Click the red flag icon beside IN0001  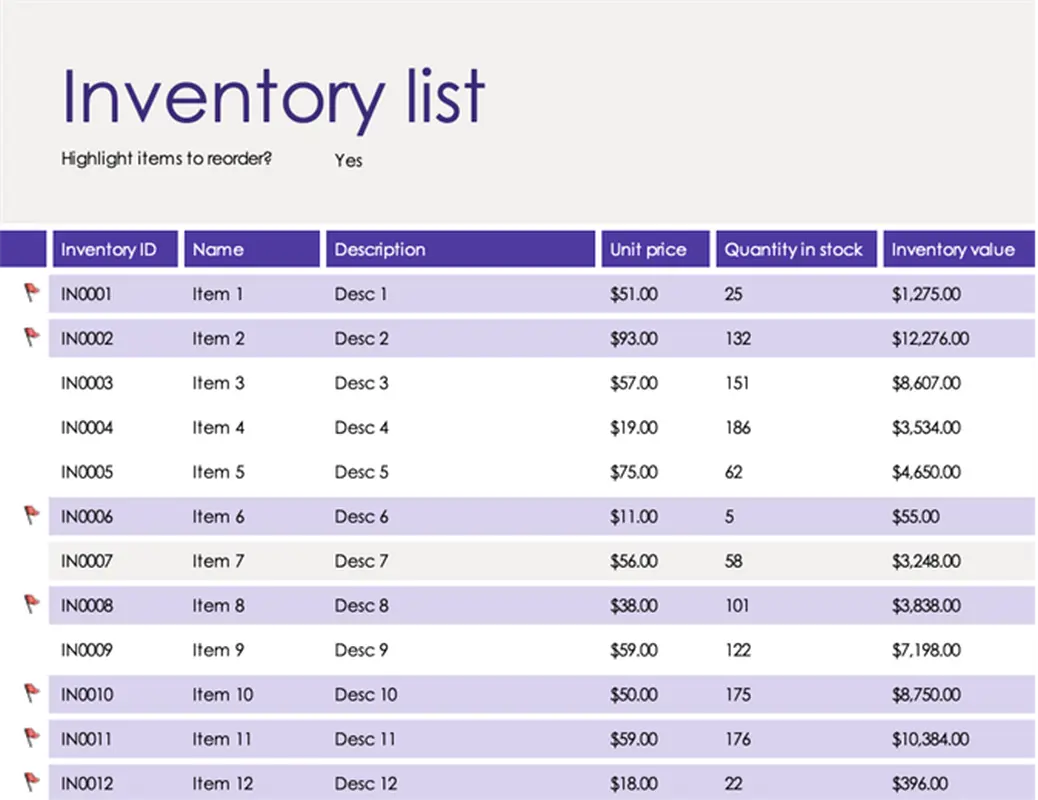tap(31, 292)
